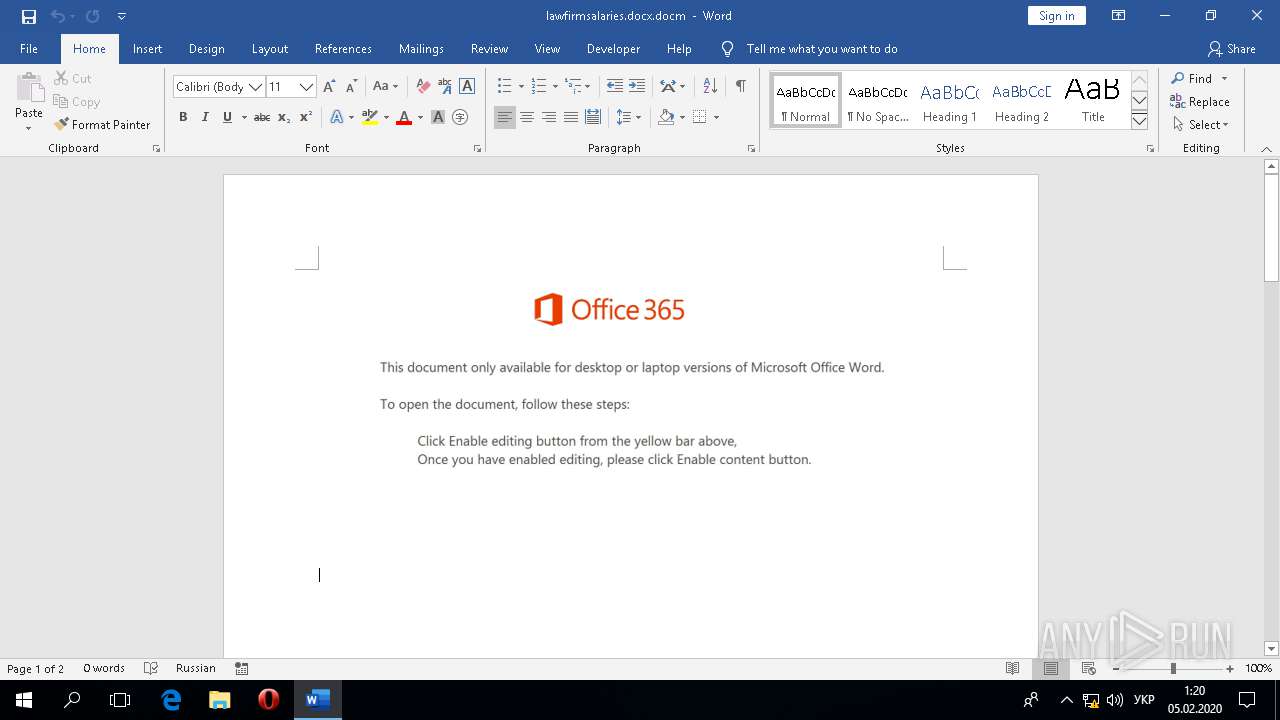
Task: Click Tell me what you want search
Action: point(821,49)
